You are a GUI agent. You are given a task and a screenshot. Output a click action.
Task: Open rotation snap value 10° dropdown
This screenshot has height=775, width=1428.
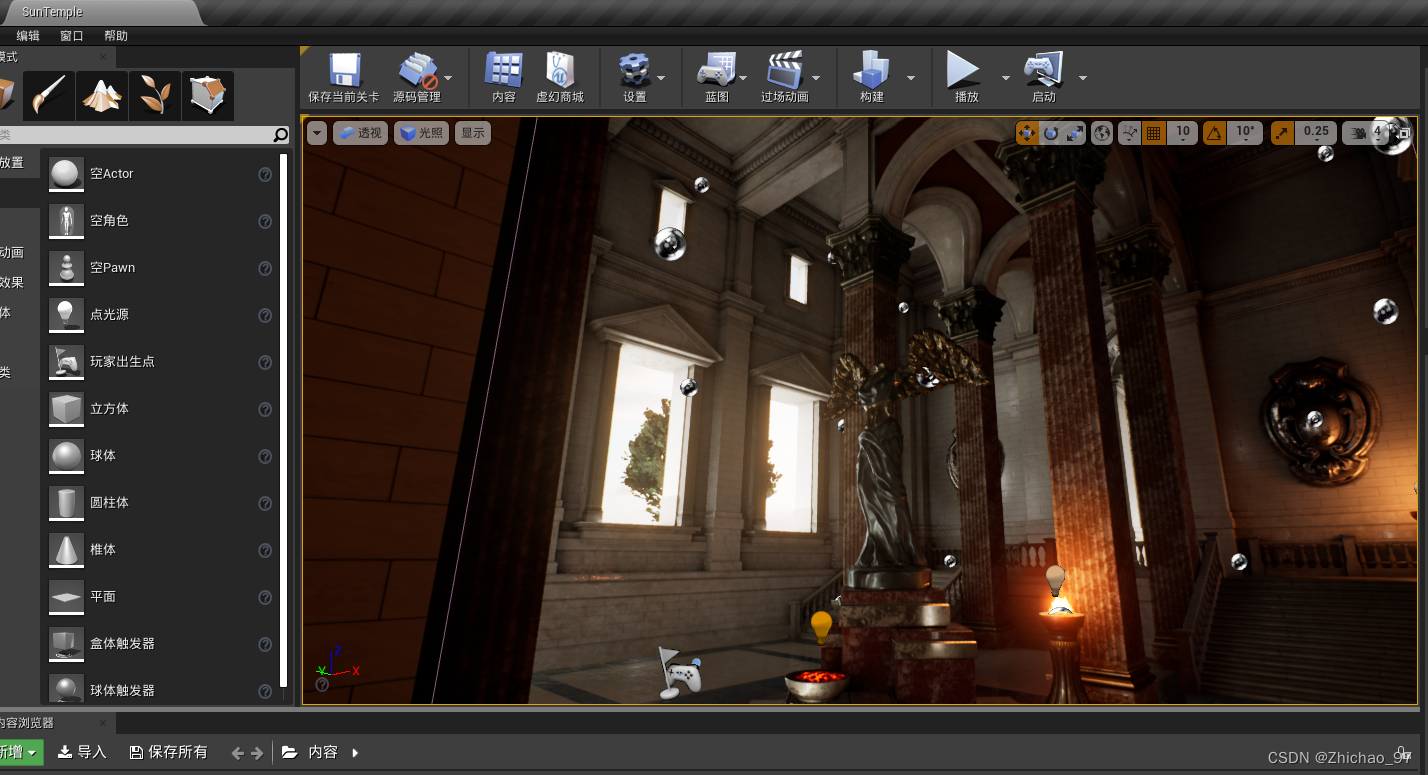click(x=1245, y=133)
